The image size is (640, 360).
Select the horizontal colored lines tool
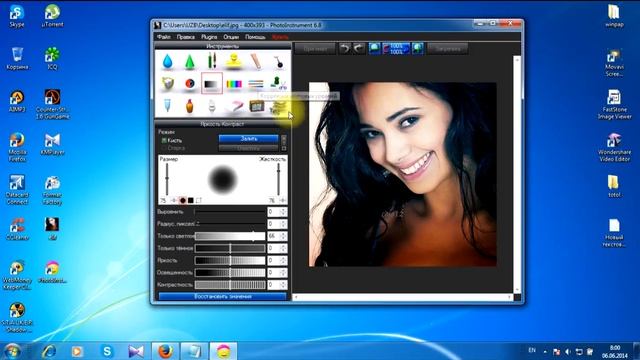256,84
